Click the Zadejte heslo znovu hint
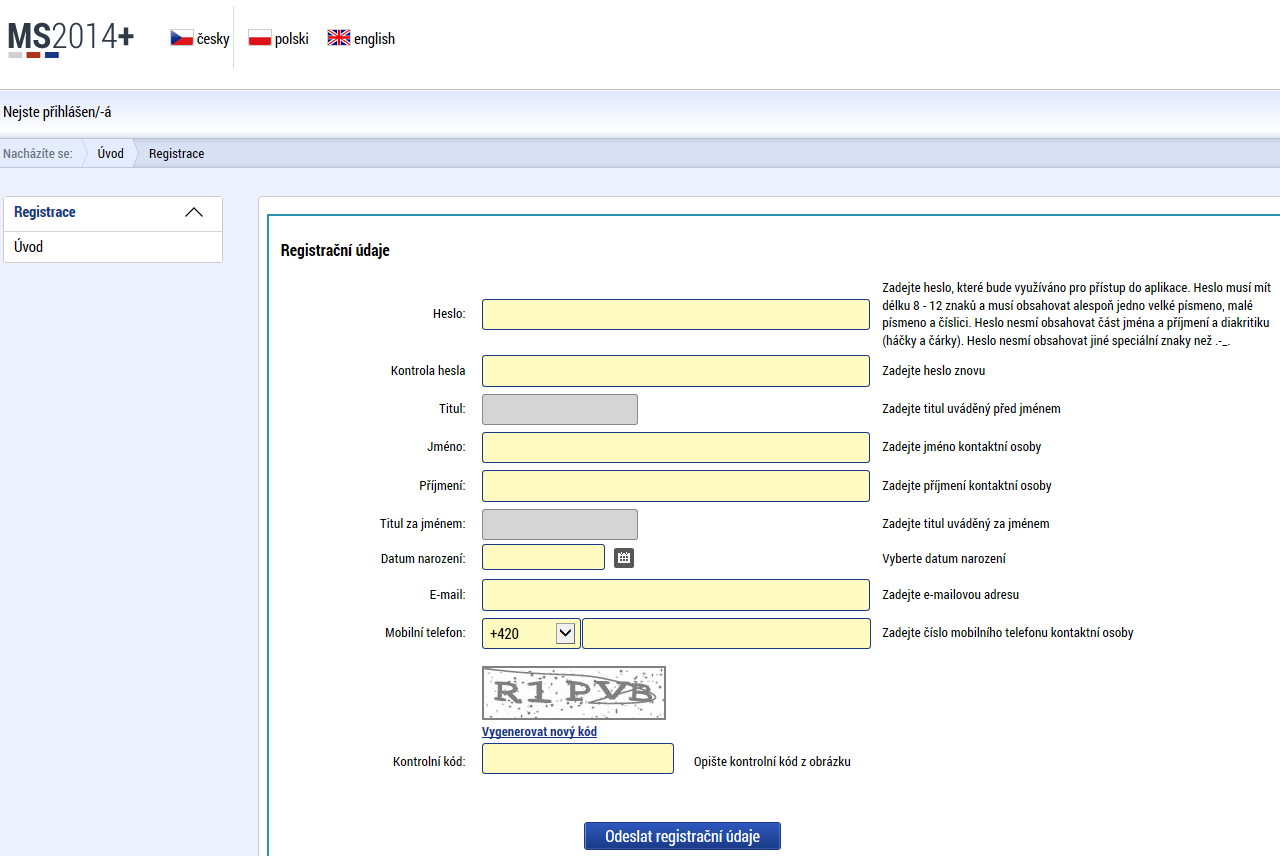Viewport: 1280px width, 856px height. [x=934, y=371]
